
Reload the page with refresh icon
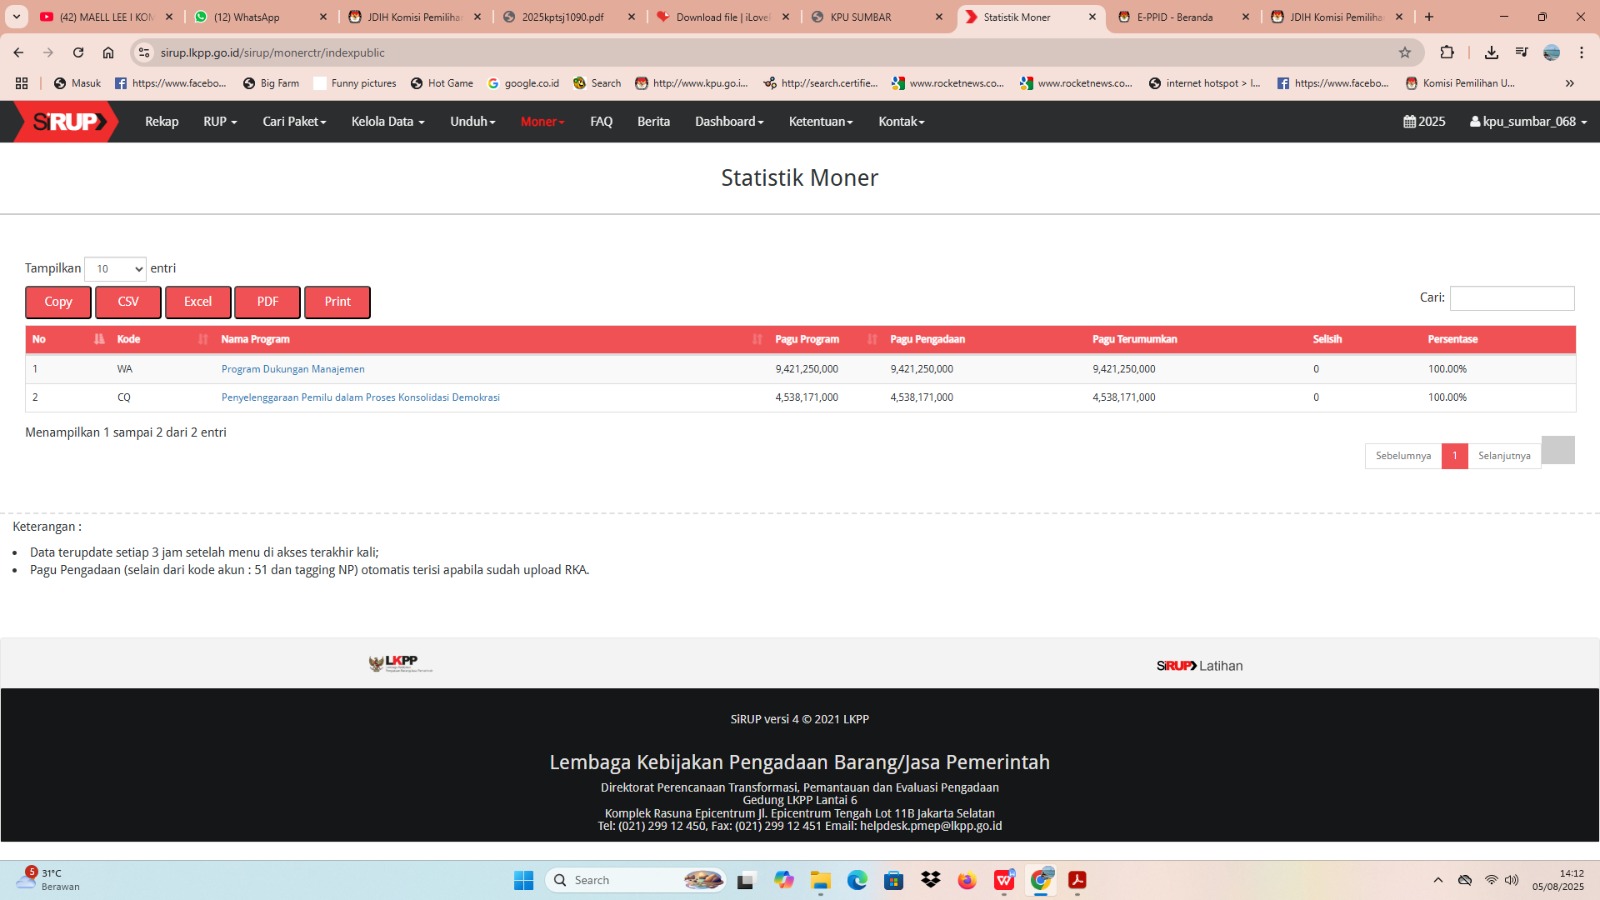(78, 53)
